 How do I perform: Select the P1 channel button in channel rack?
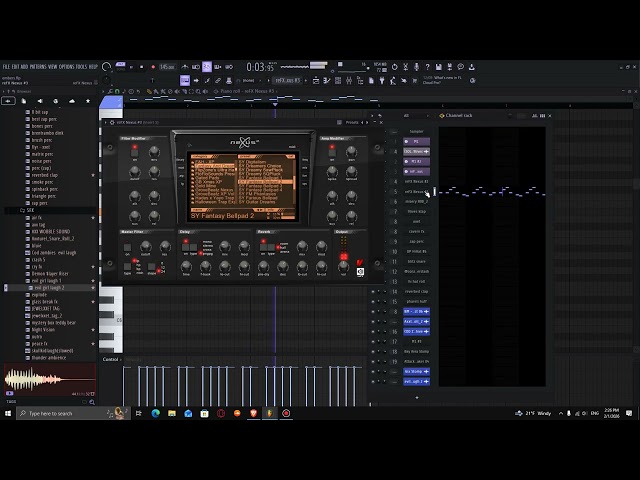tap(416, 142)
